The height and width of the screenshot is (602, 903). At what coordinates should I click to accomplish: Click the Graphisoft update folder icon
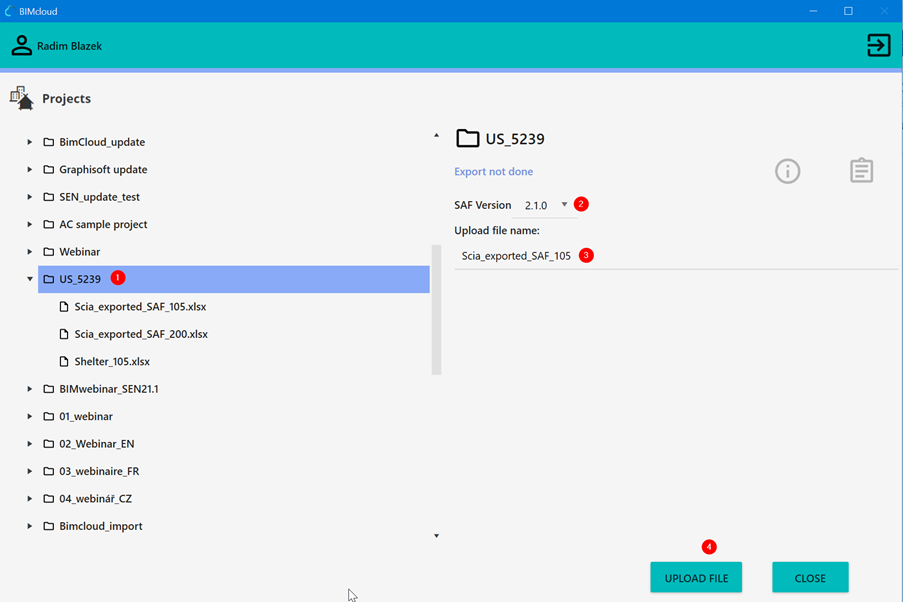point(49,169)
